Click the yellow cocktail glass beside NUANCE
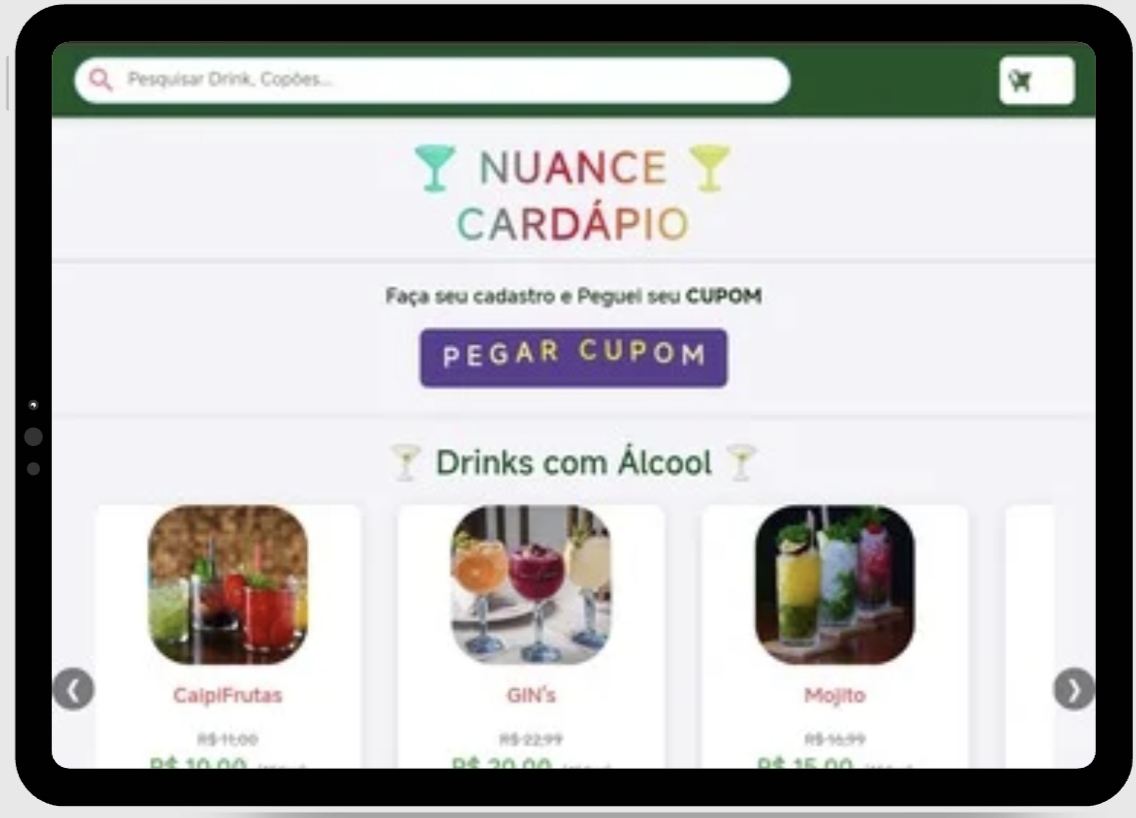Viewport: 1136px width, 818px height. pos(709,167)
